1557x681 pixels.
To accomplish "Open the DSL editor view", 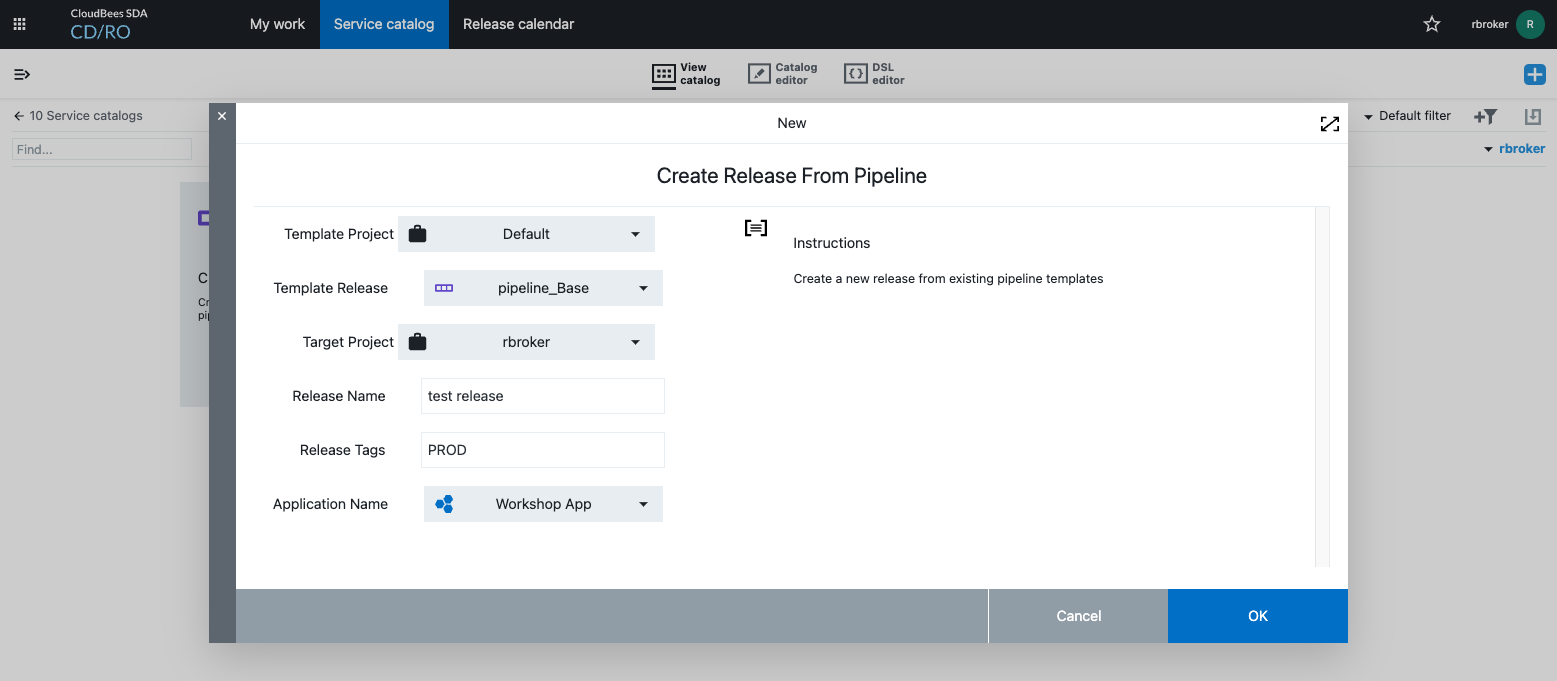I will tap(874, 74).
